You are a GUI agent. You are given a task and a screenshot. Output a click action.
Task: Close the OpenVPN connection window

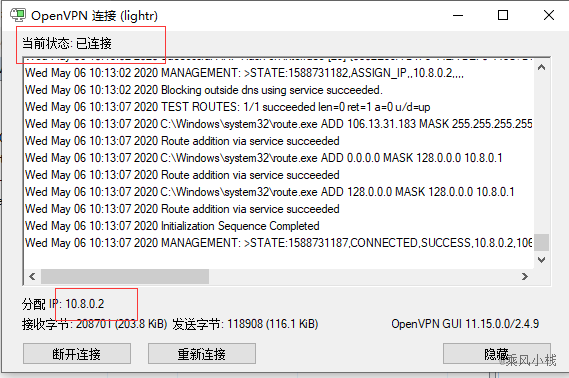pos(549,15)
